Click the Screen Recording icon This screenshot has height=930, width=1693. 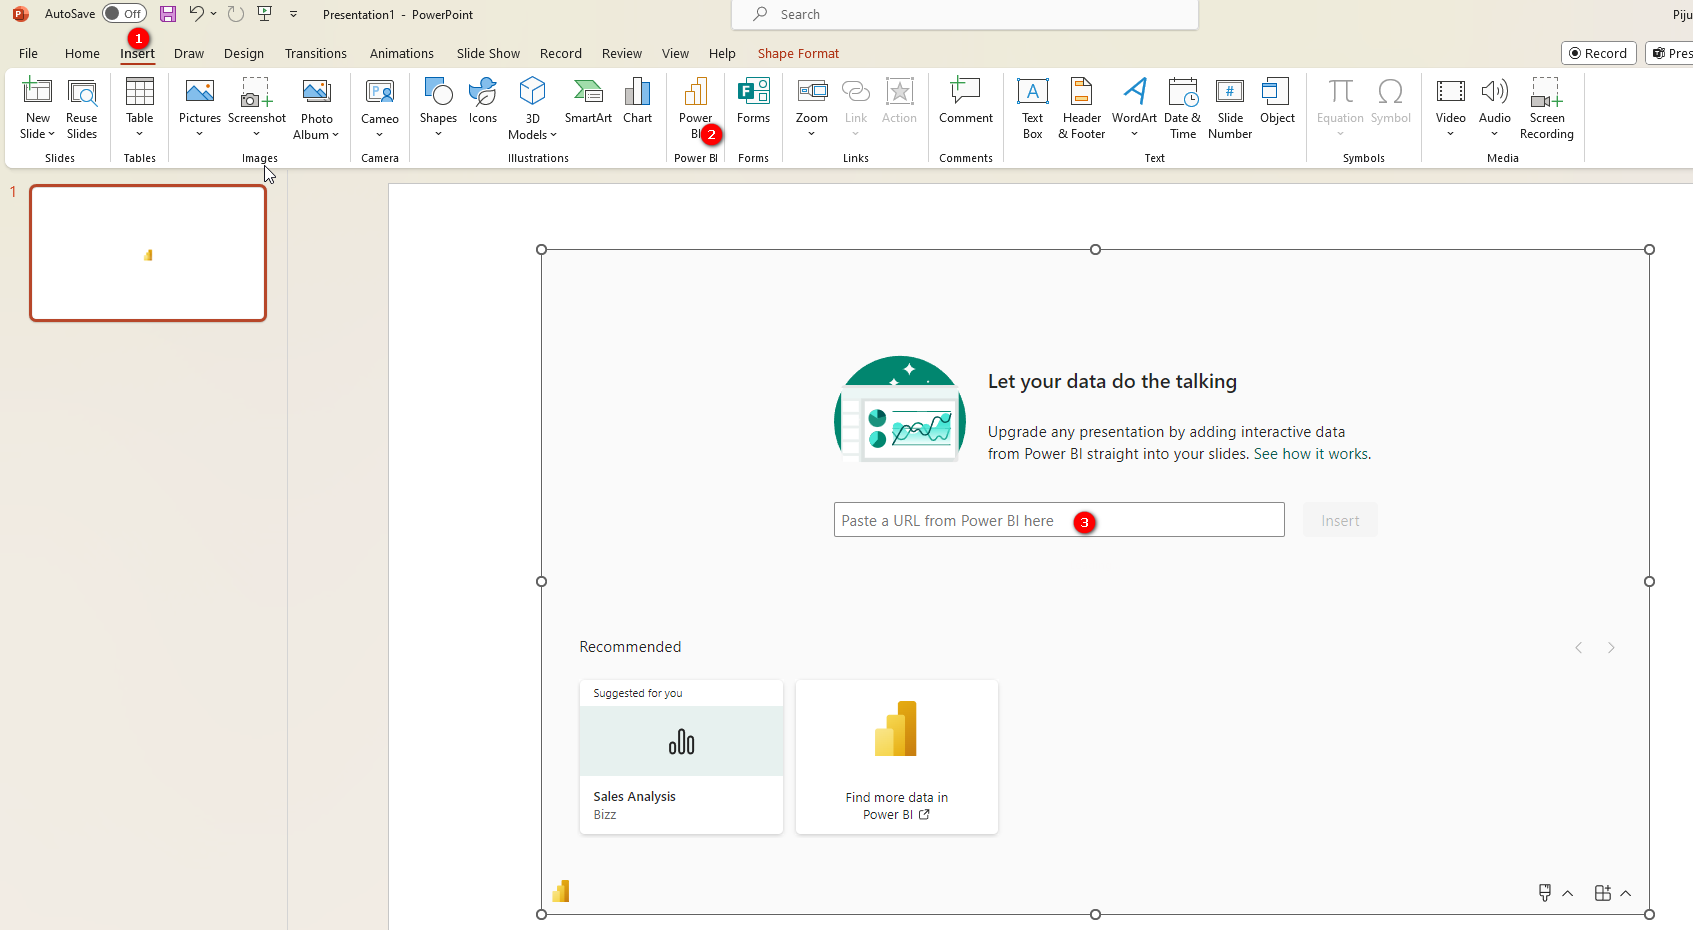(1546, 93)
